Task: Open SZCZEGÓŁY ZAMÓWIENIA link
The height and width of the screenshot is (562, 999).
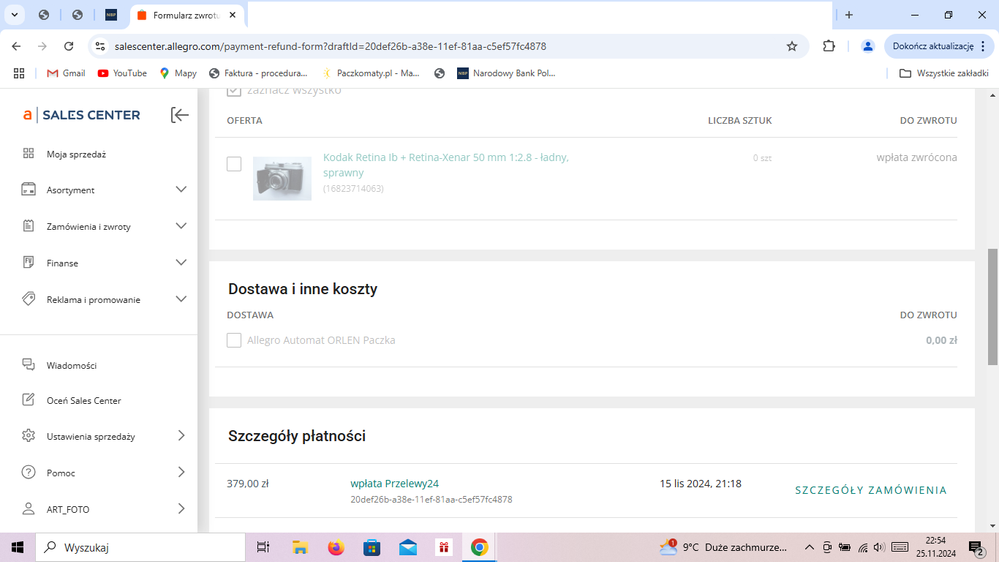Action: [870, 490]
